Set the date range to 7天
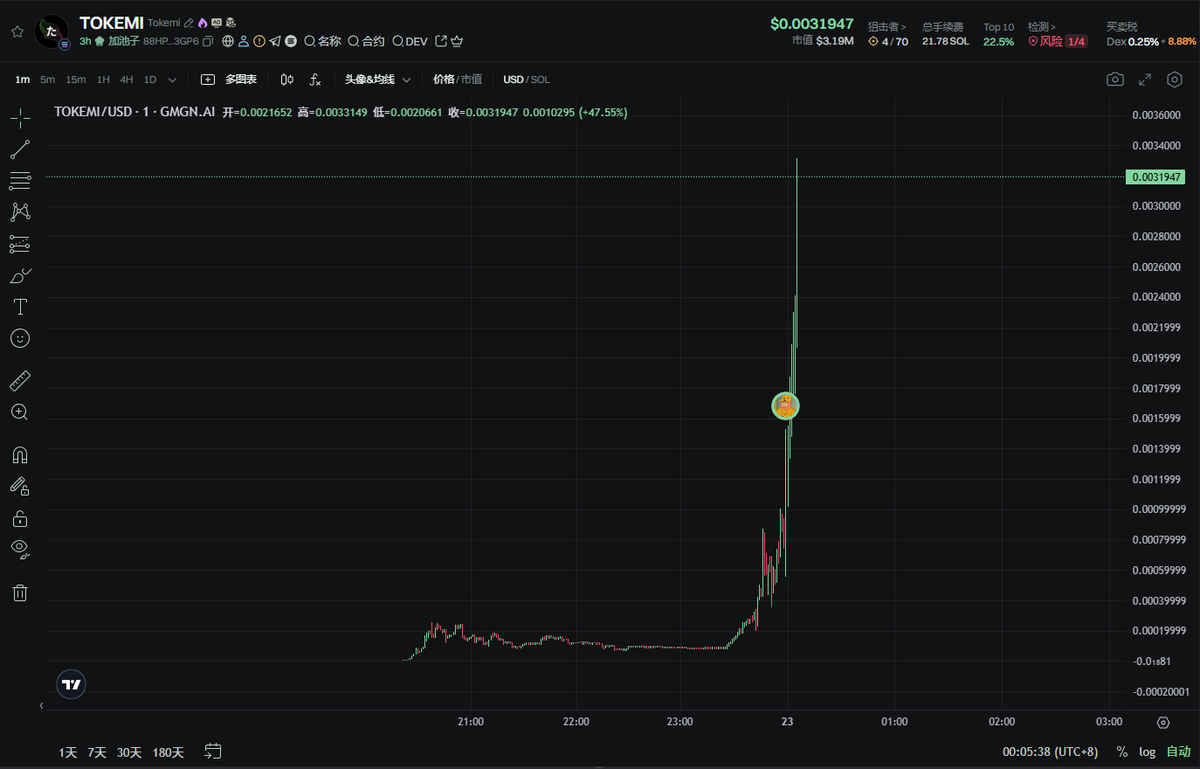Viewport: 1200px width, 769px height. (x=97, y=752)
